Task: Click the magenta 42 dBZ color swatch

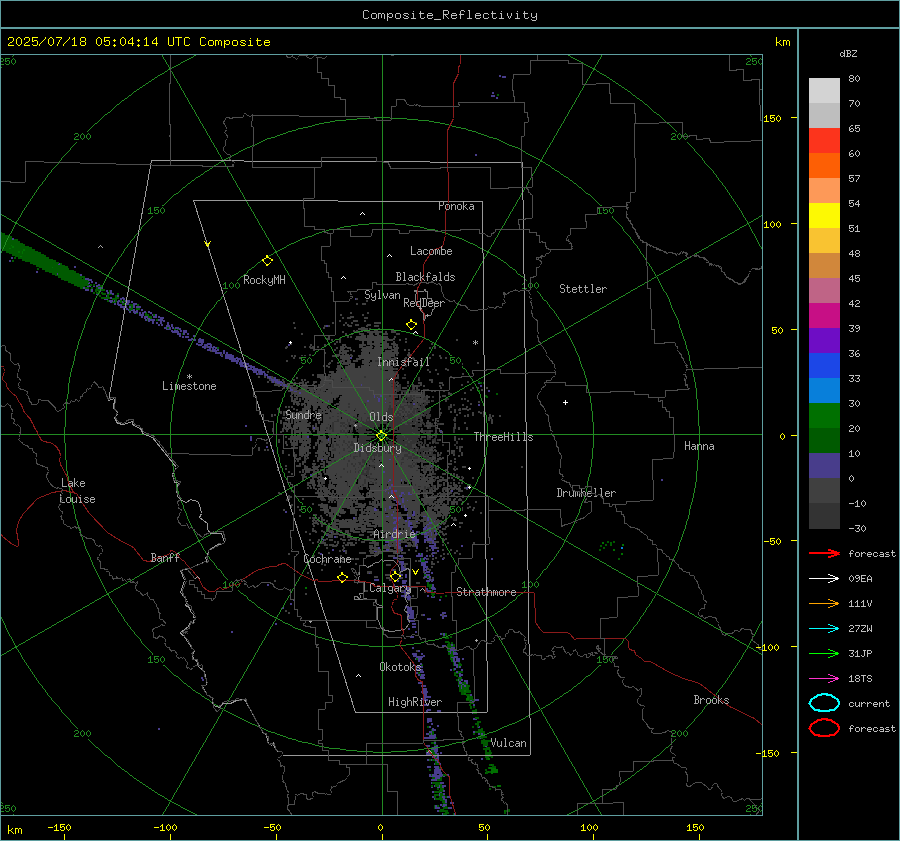Action: (x=824, y=316)
